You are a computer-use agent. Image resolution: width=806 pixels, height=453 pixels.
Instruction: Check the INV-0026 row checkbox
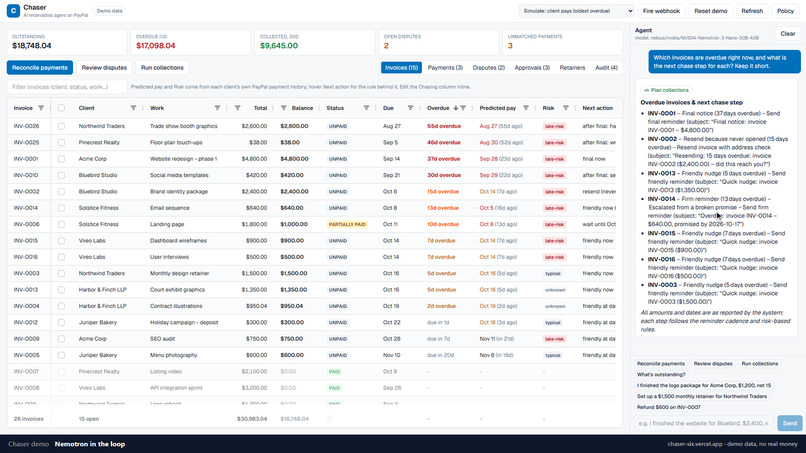coord(61,126)
